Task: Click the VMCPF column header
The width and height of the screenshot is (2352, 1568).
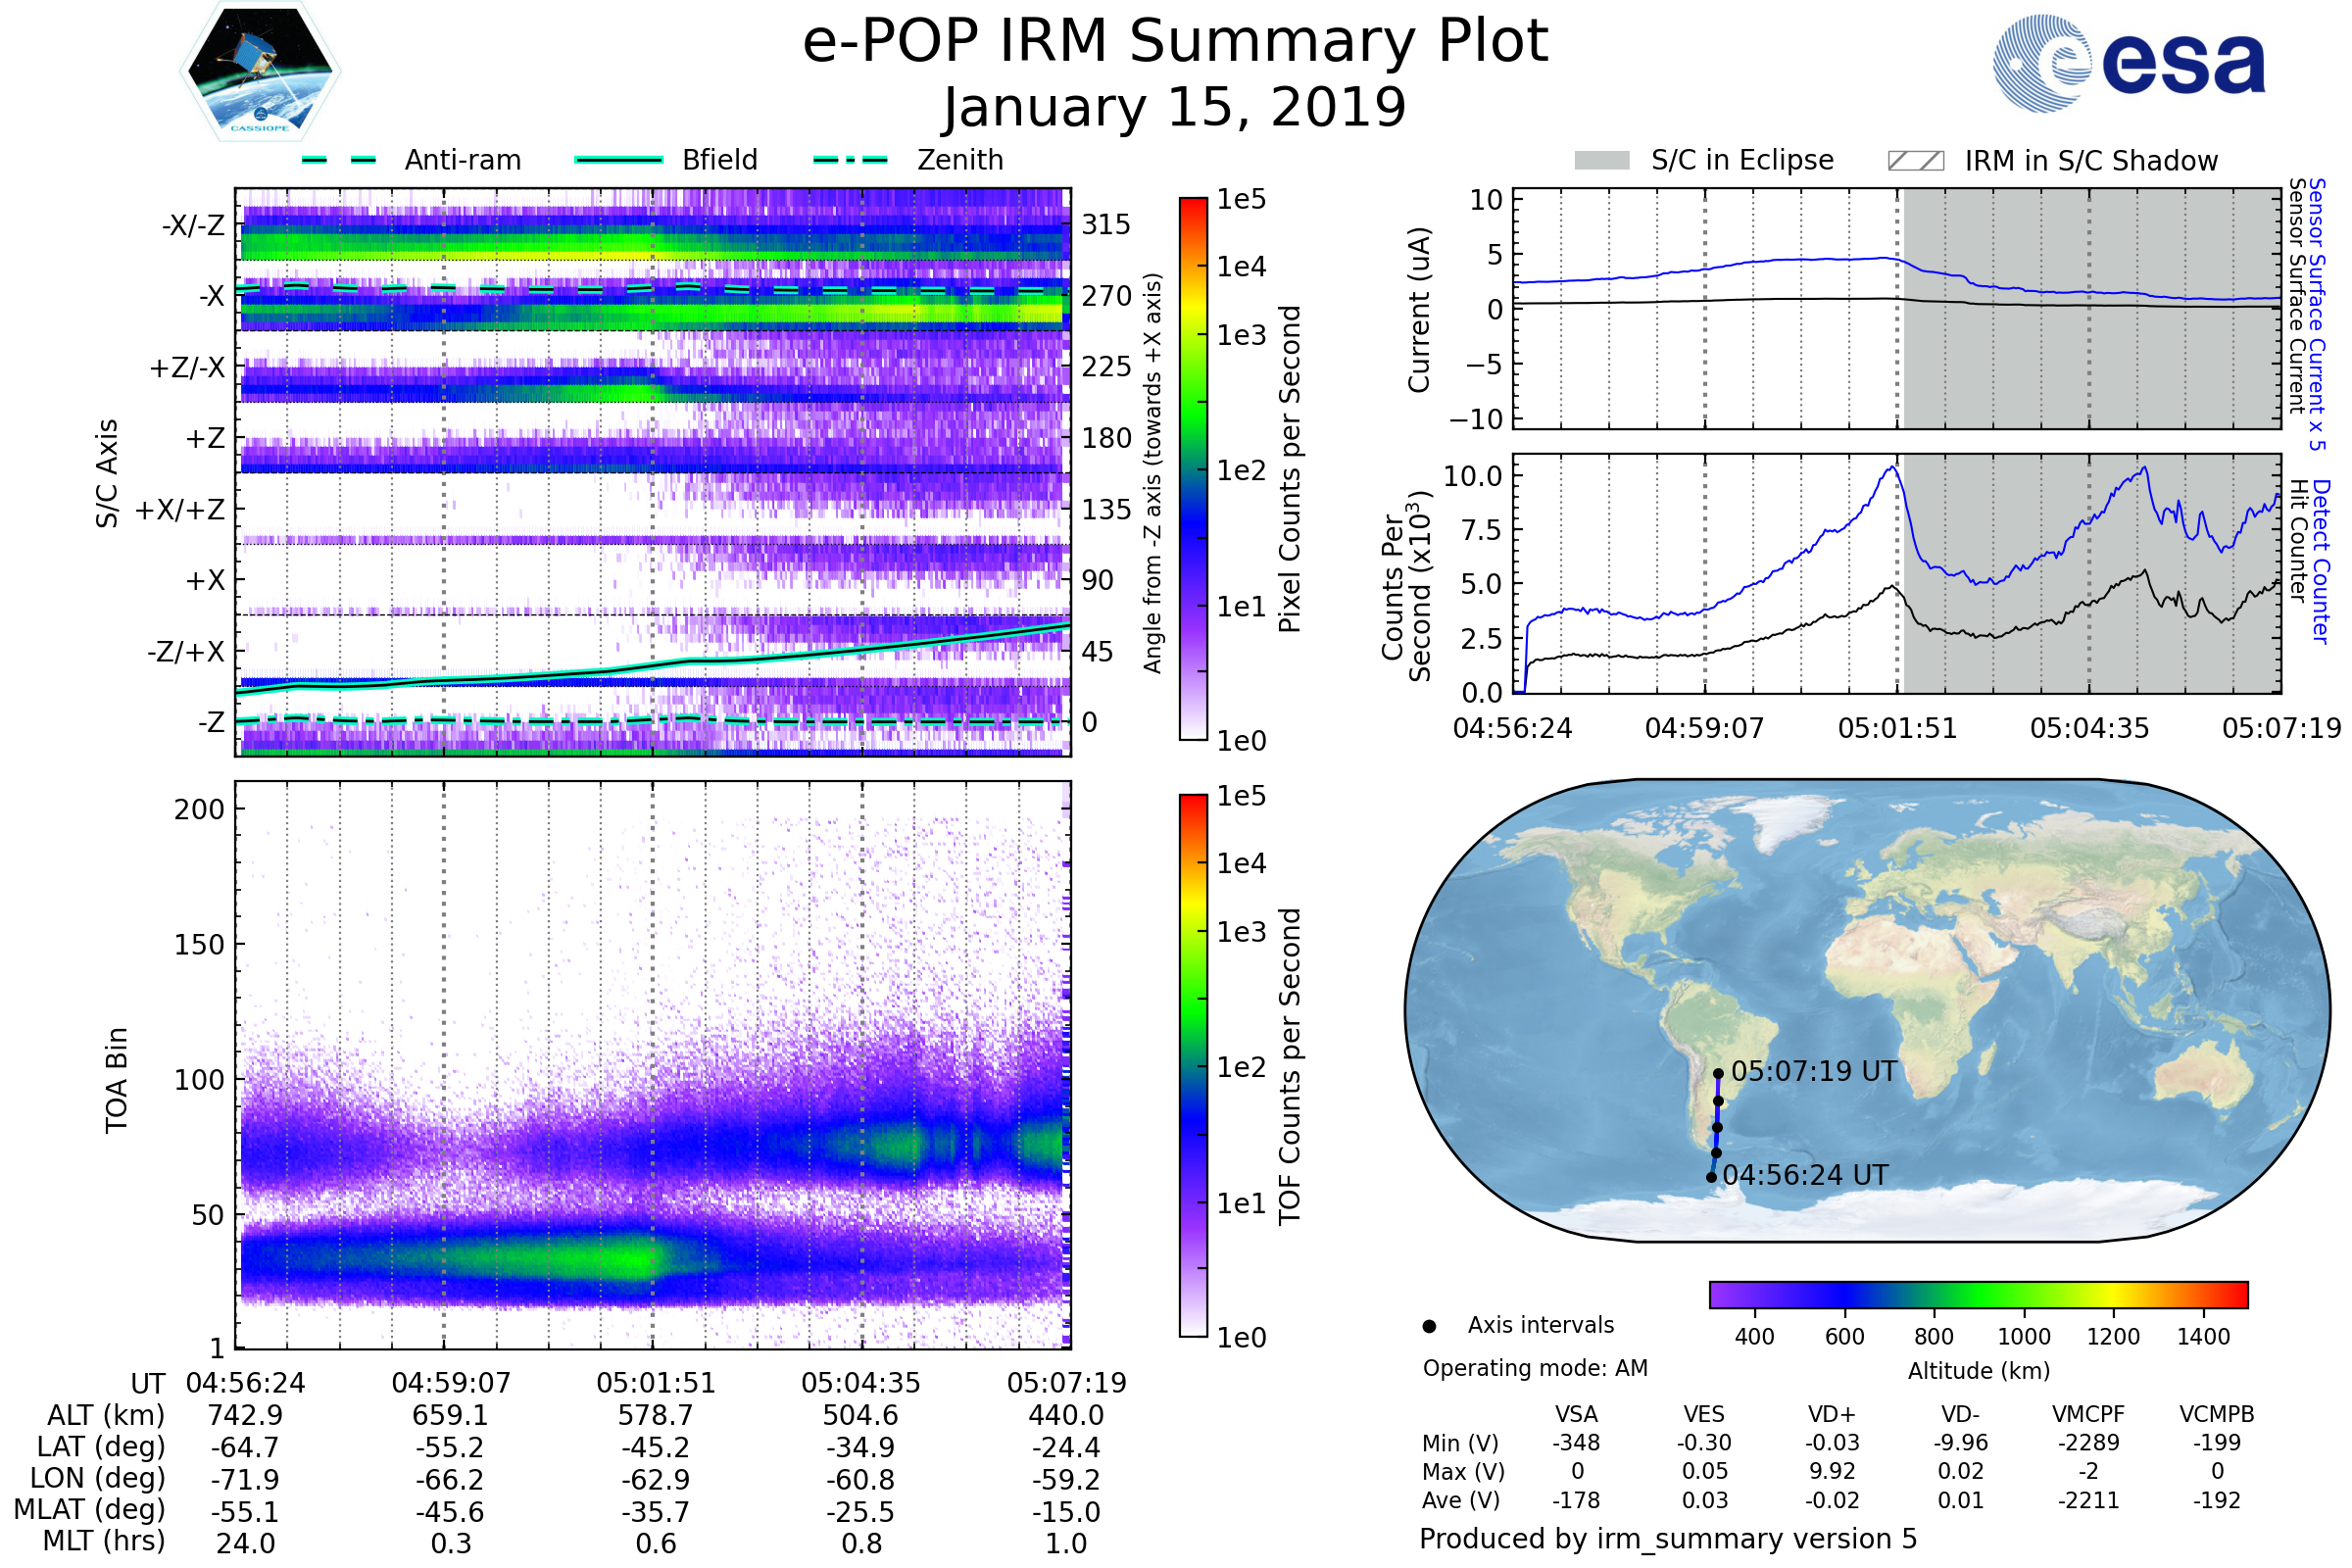Action: (2088, 1414)
